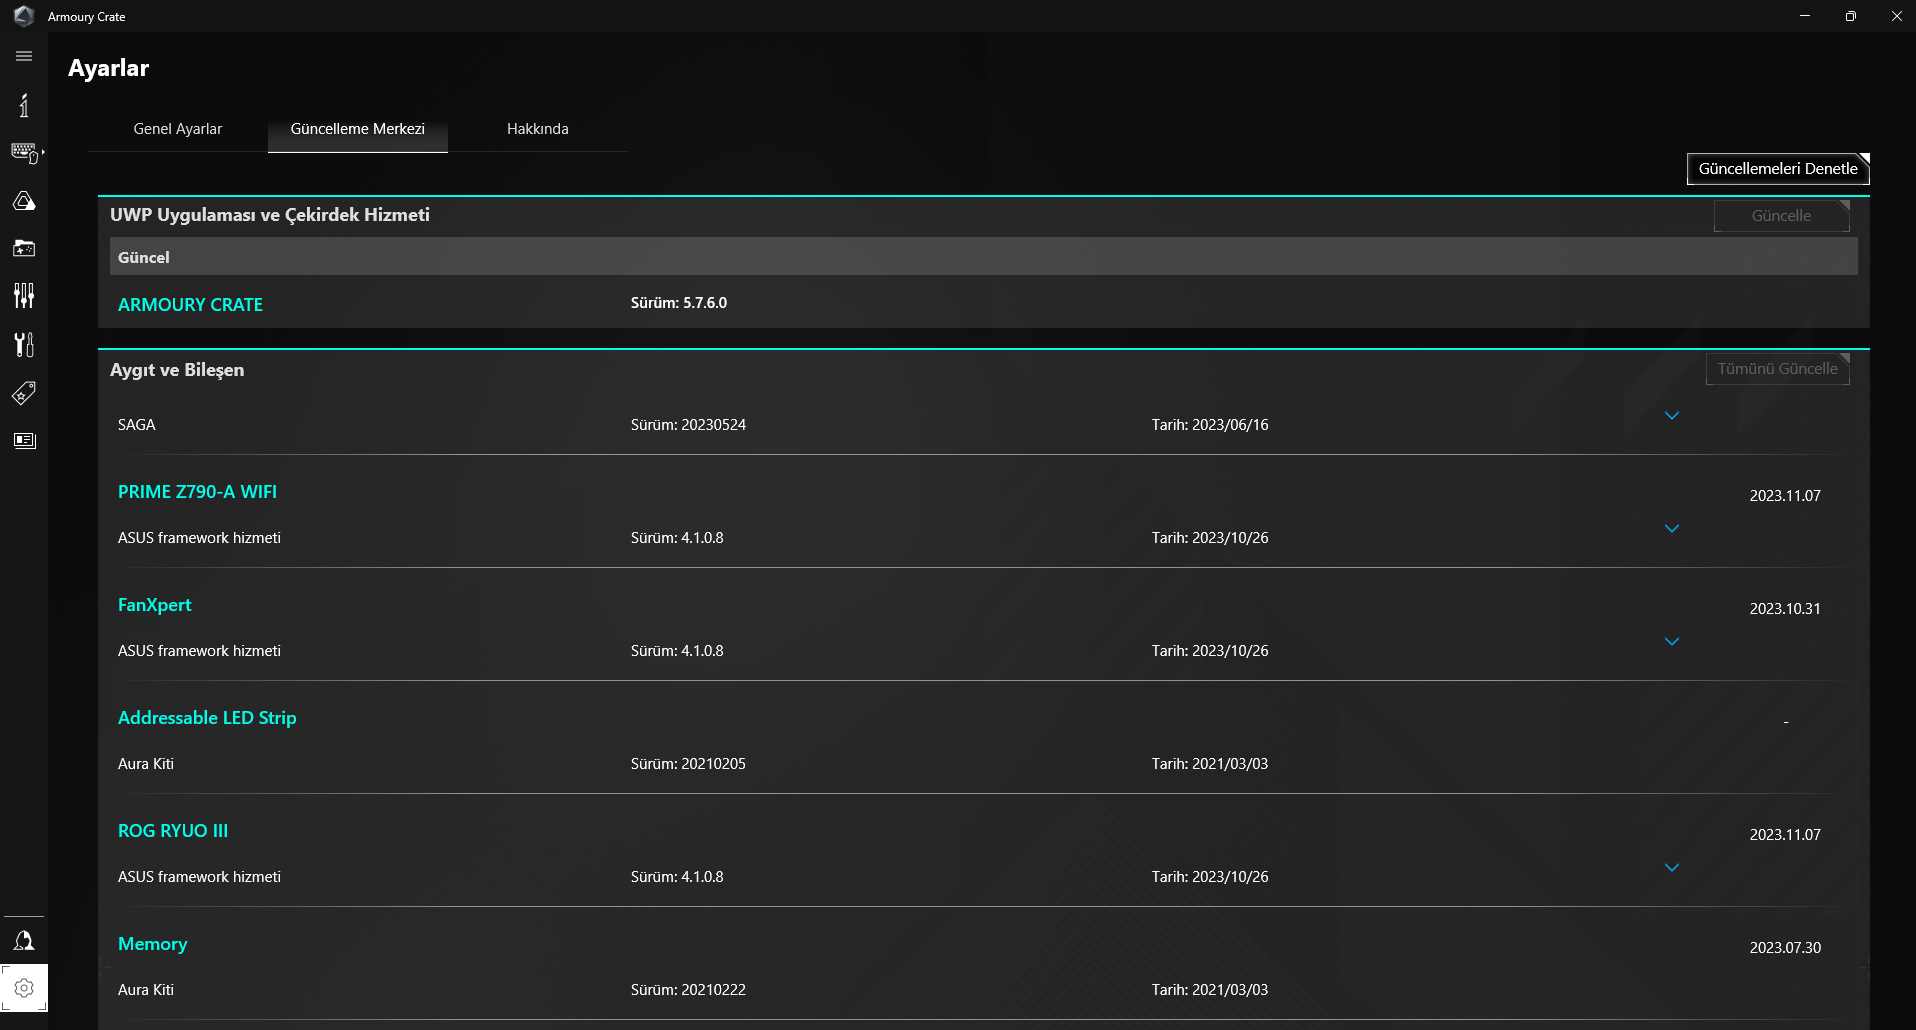Open the Home dashboard info icon
The width and height of the screenshot is (1916, 1030).
click(x=24, y=105)
